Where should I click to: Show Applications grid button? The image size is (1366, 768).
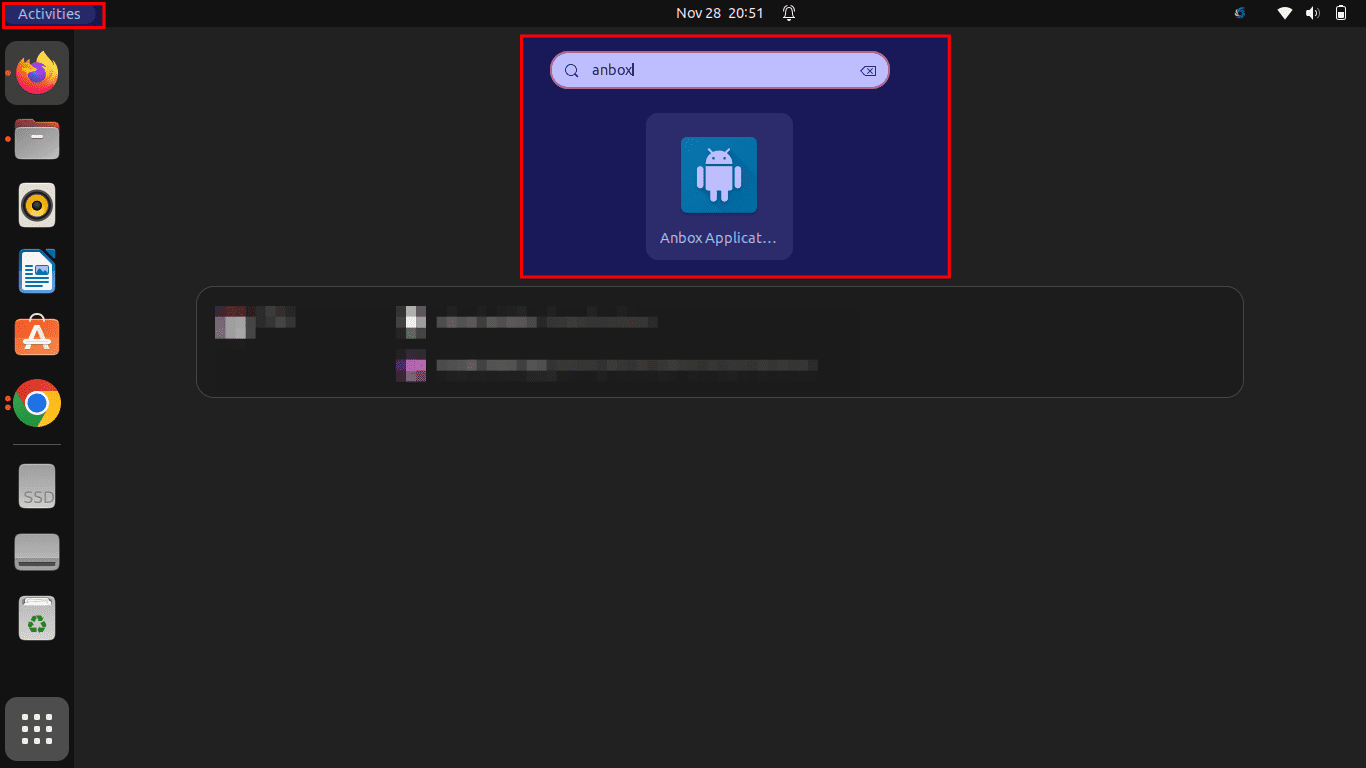tap(37, 729)
